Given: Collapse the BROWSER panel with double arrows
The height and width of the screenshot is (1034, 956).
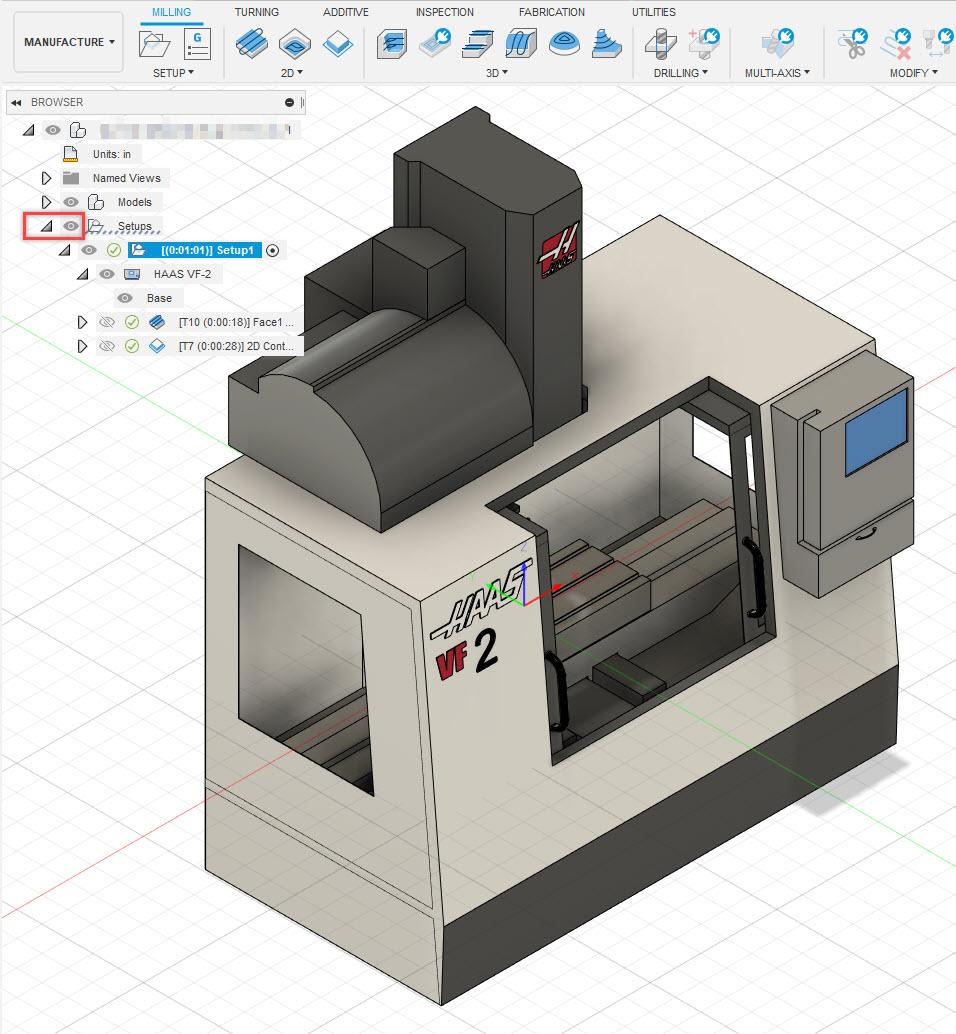Looking at the screenshot, I should click(16, 102).
